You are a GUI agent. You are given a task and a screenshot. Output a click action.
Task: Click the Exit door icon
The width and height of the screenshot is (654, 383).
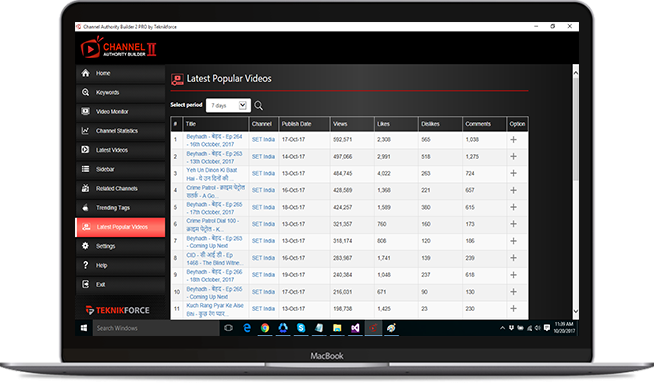tap(86, 284)
